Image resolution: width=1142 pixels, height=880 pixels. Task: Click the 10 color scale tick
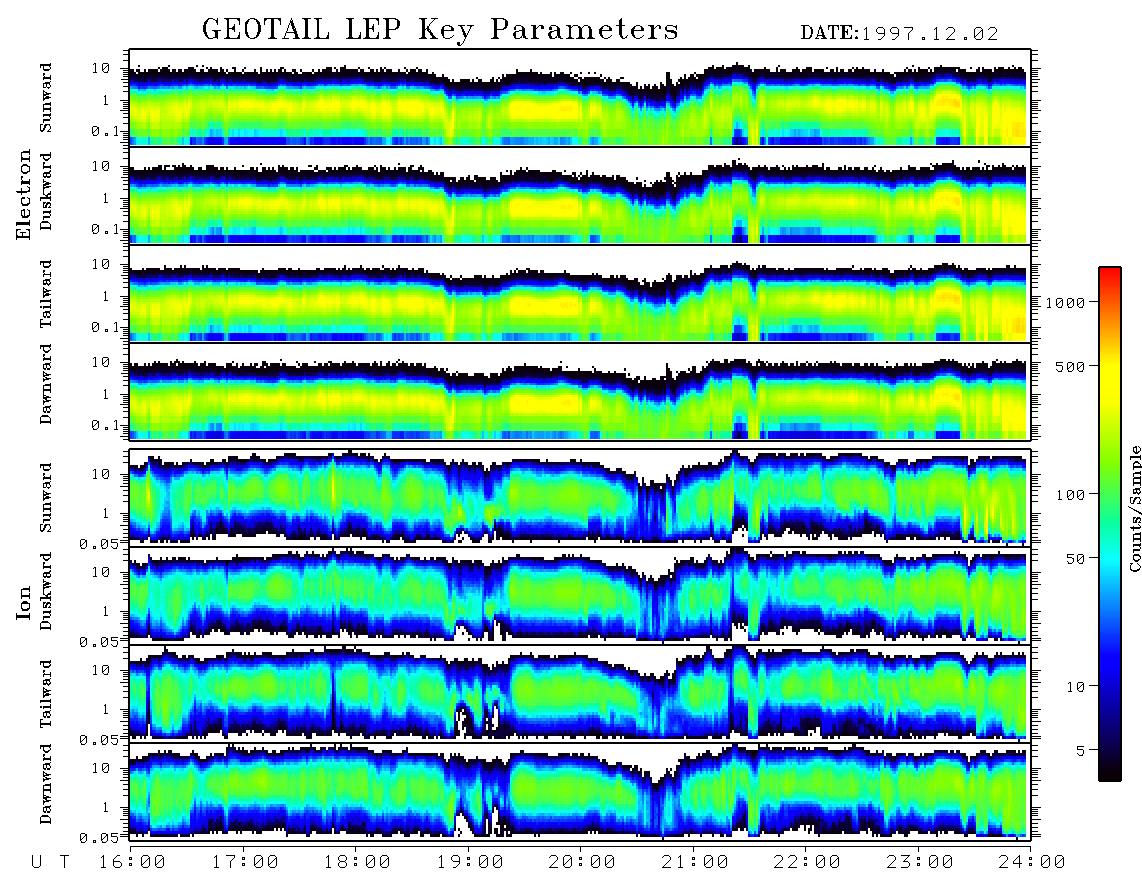1075,687
